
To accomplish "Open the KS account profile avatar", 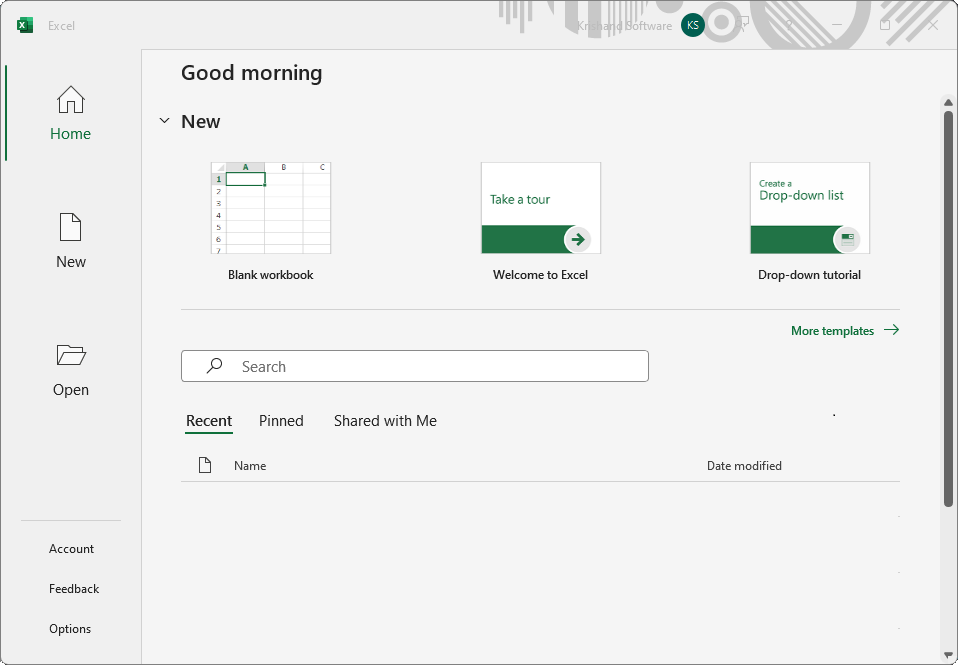I will [692, 25].
